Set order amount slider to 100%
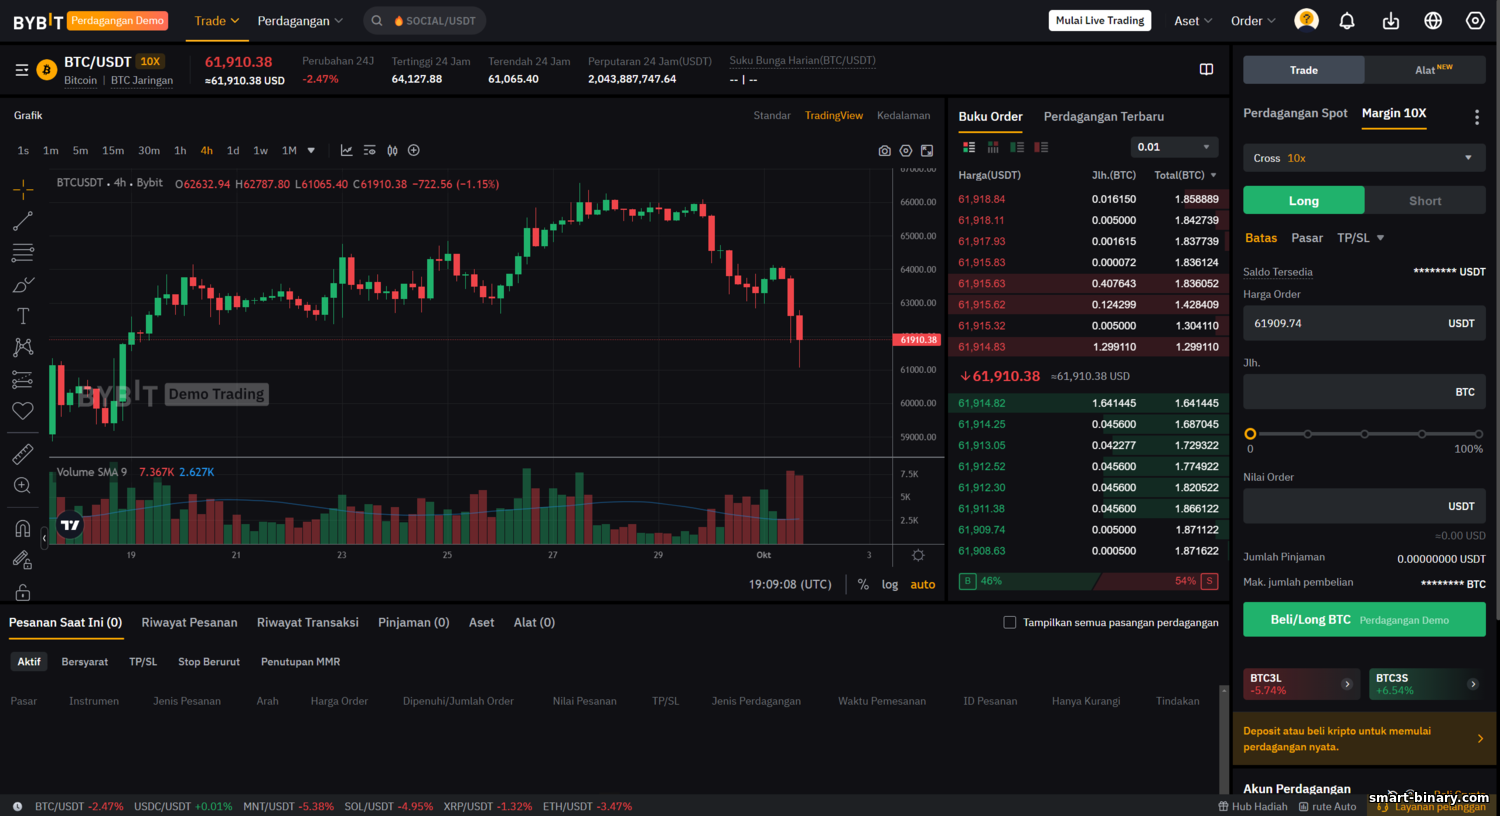1500x816 pixels. [x=1479, y=434]
